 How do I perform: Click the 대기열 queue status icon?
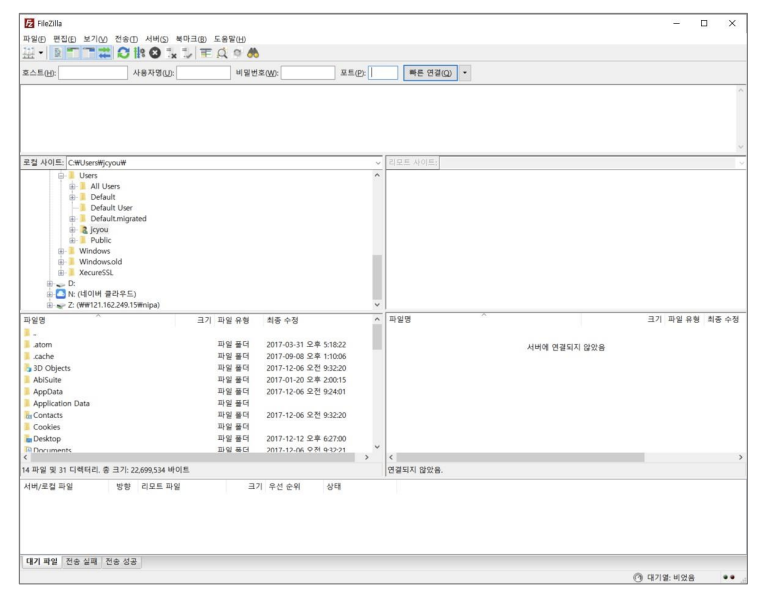(638, 578)
